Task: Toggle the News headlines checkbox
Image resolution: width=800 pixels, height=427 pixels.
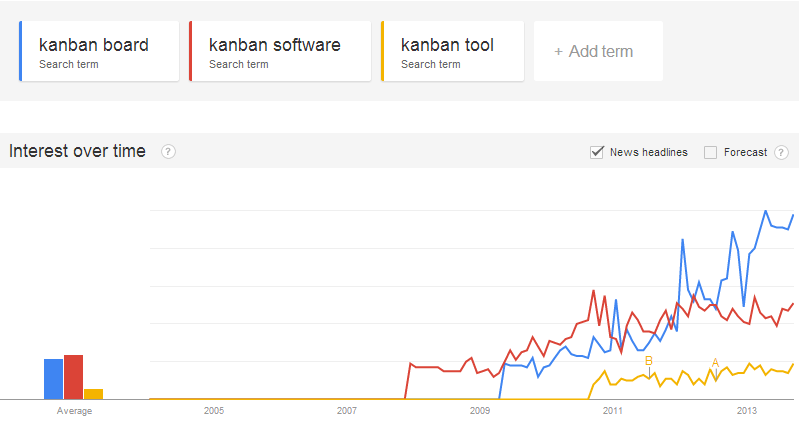Action: tap(597, 152)
